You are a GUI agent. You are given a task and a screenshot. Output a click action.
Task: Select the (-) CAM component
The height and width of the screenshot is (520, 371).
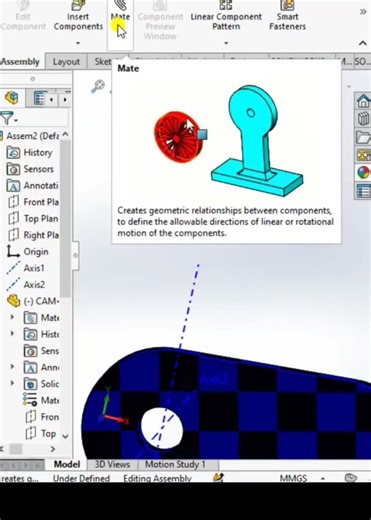(x=33, y=301)
